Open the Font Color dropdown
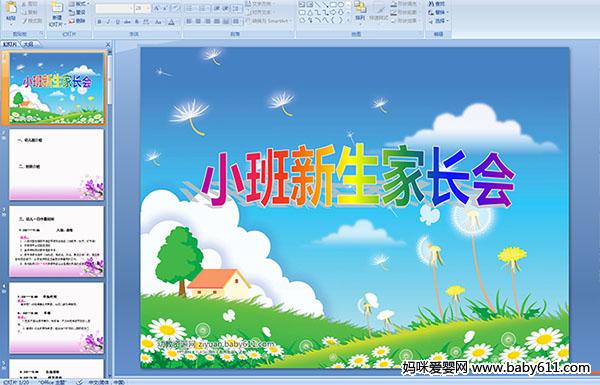The width and height of the screenshot is (600, 385). tap(171, 22)
